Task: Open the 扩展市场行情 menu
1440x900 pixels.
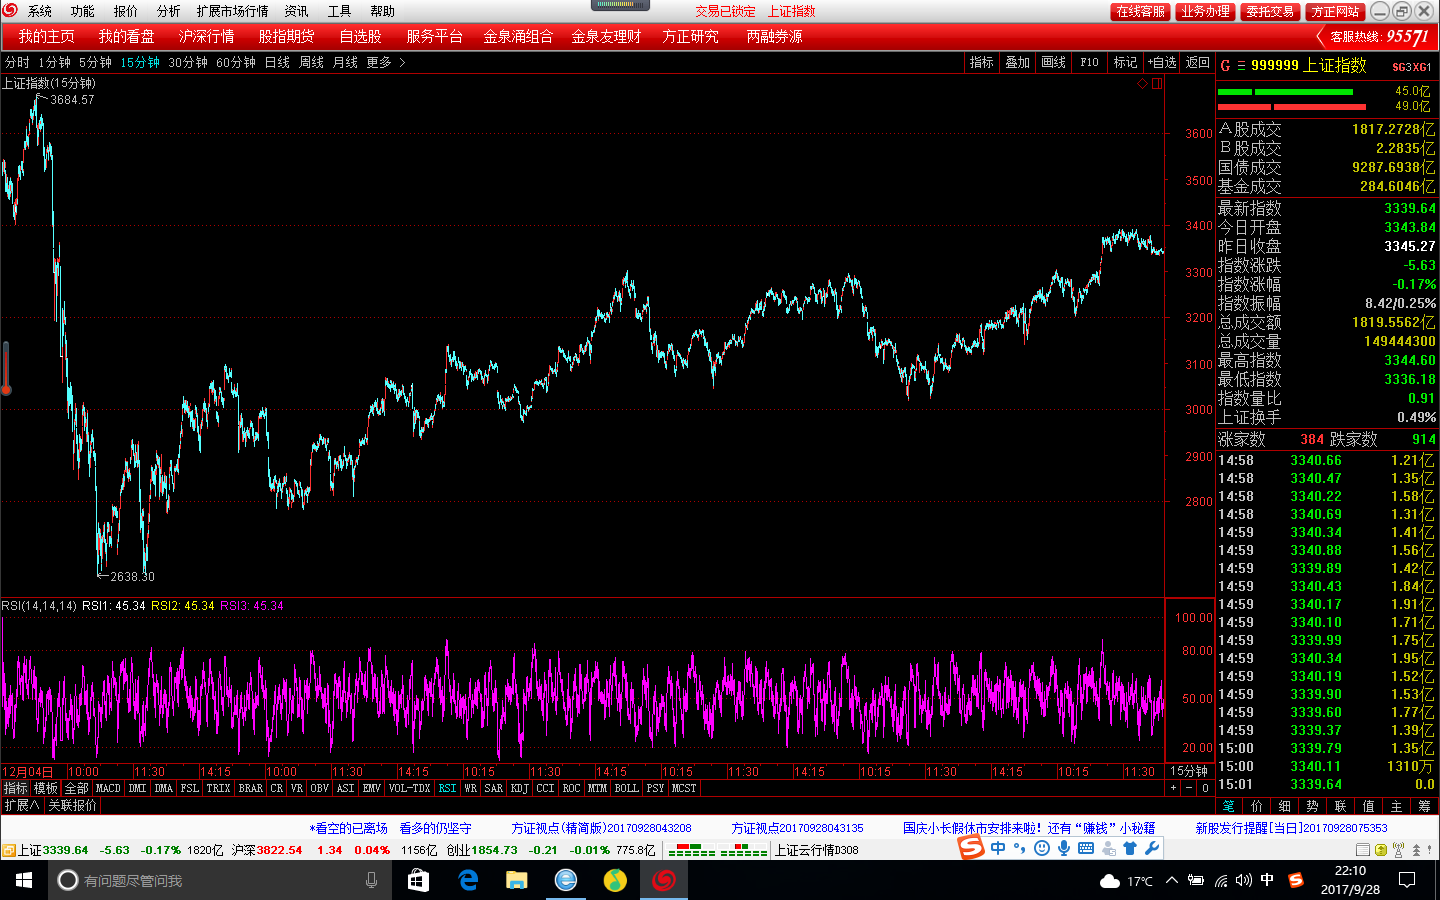Action: click(232, 11)
